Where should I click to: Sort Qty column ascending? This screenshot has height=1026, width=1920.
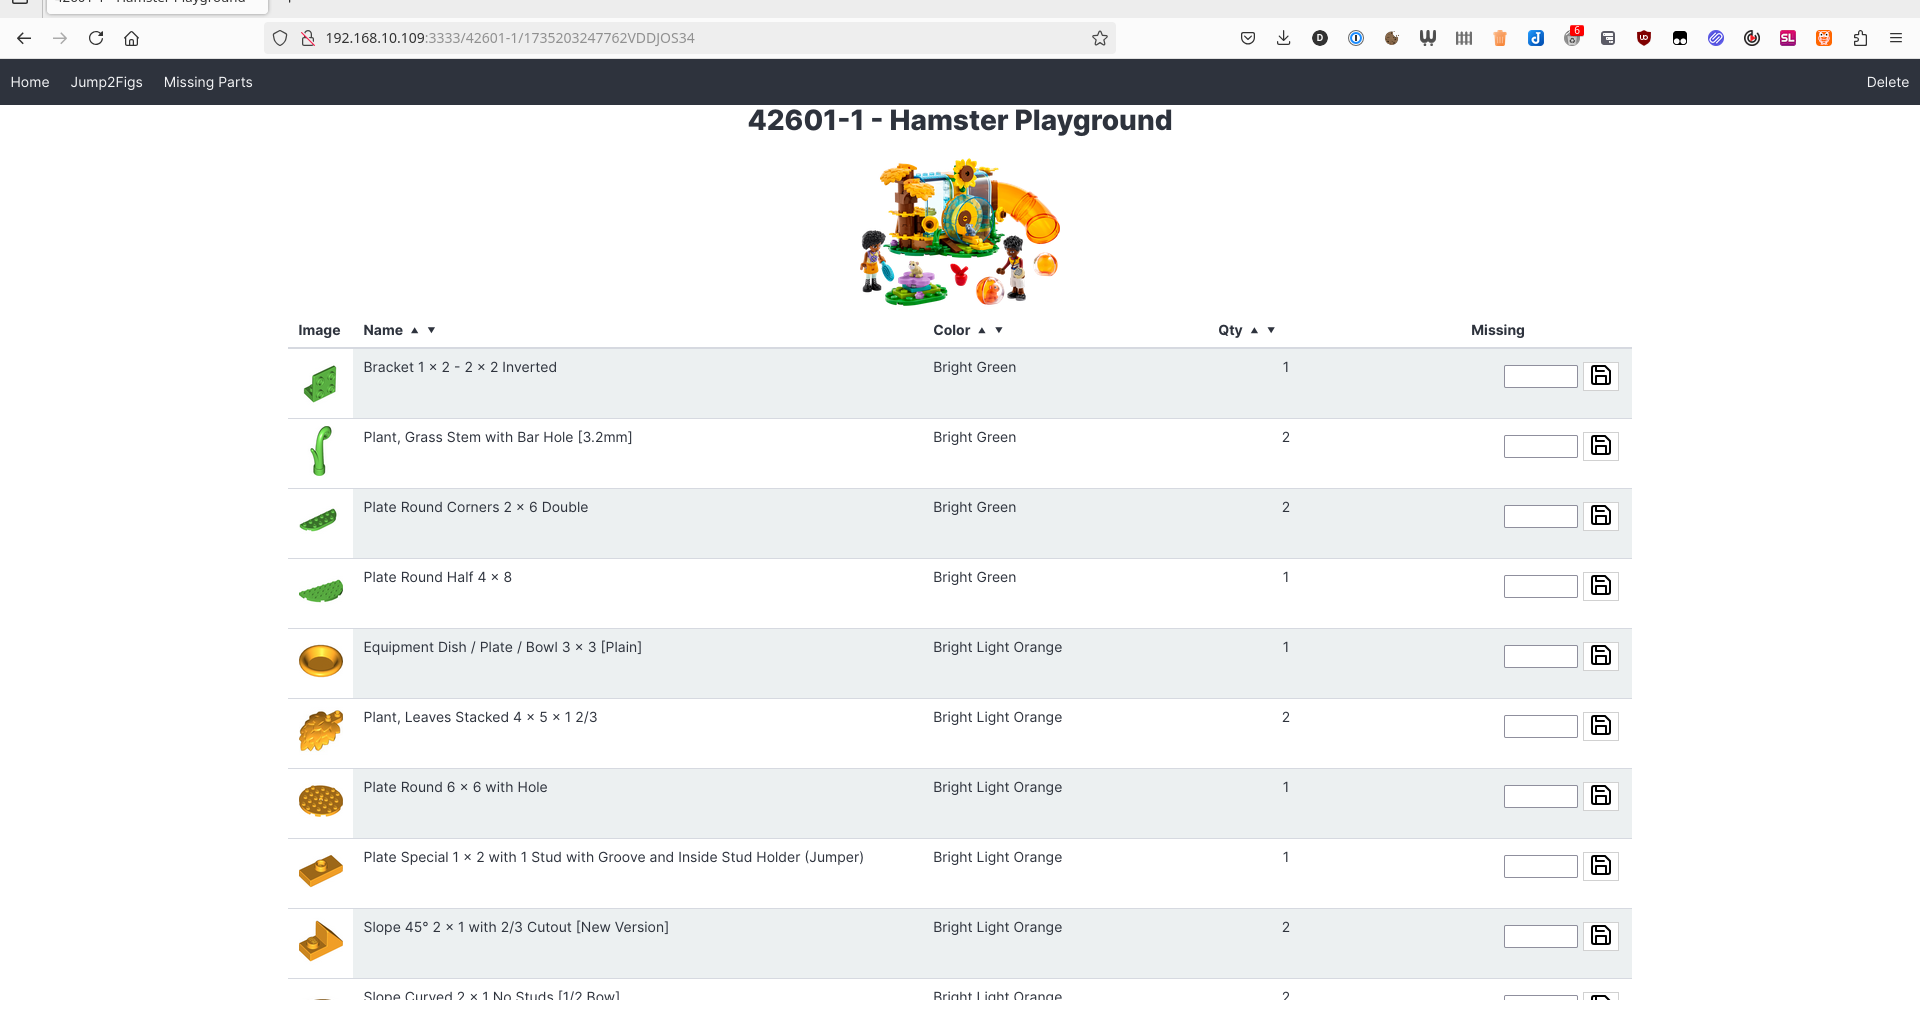click(x=1254, y=330)
